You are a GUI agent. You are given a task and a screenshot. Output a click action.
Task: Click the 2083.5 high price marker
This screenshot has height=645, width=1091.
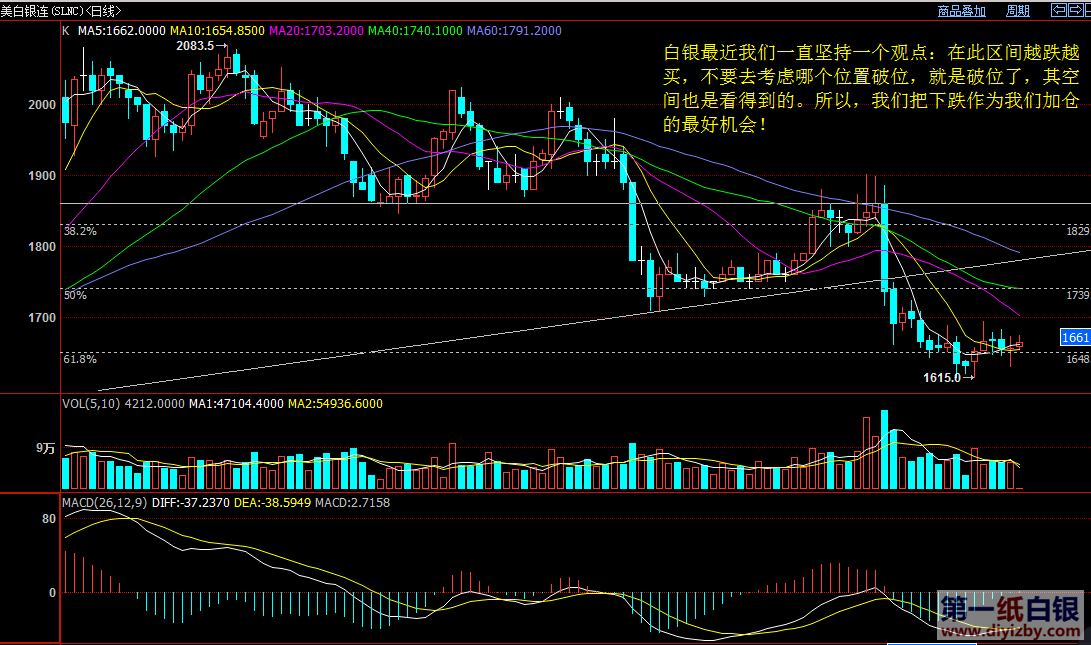tap(195, 46)
